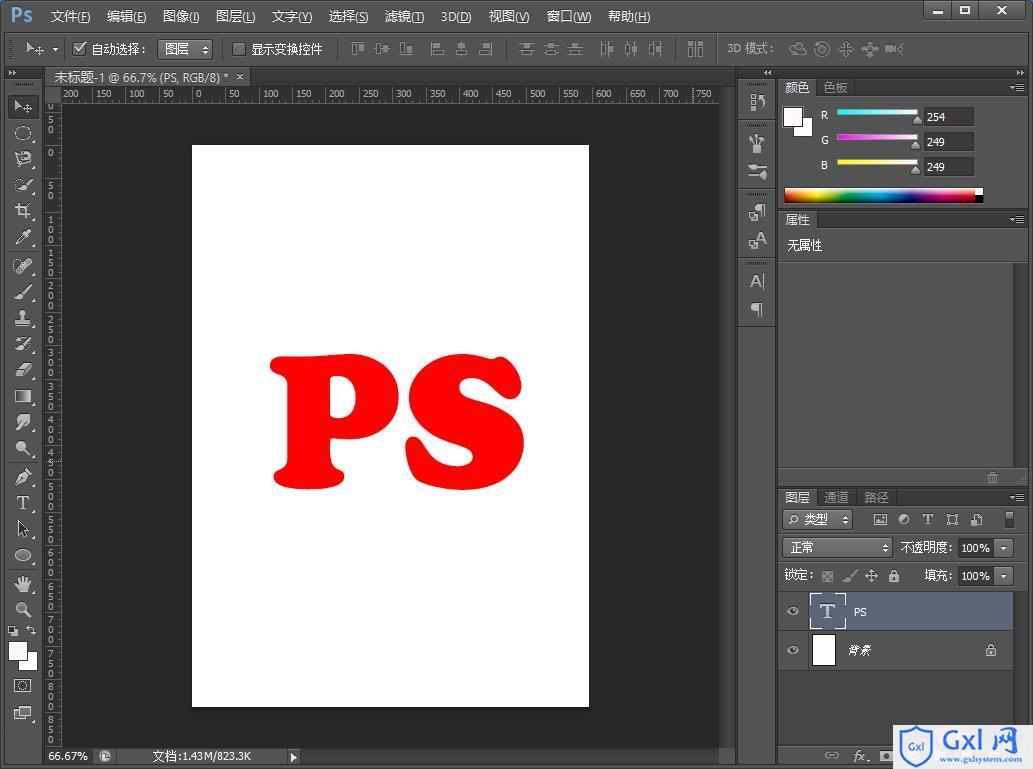Viewport: 1033px width, 769px height.
Task: Open the 滤镜 menu
Action: (404, 16)
